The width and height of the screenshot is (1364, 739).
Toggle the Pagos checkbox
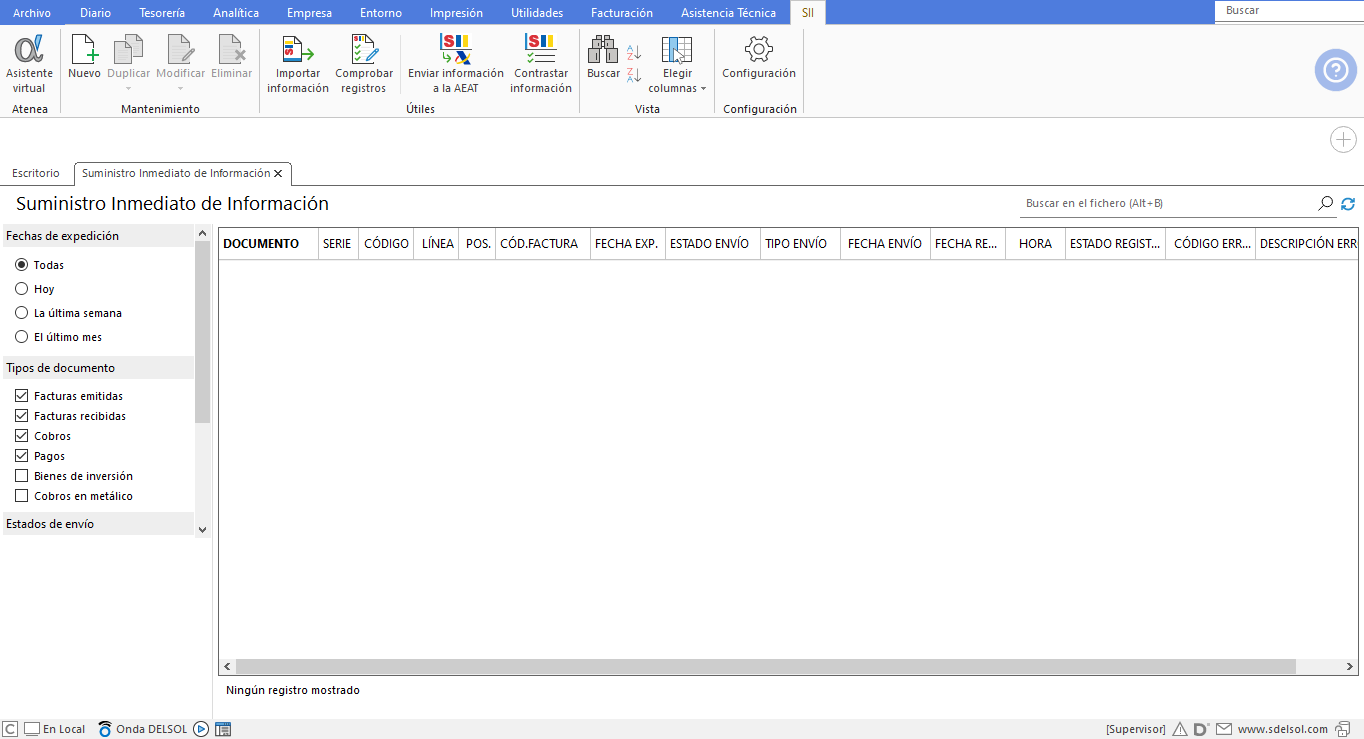pos(22,456)
